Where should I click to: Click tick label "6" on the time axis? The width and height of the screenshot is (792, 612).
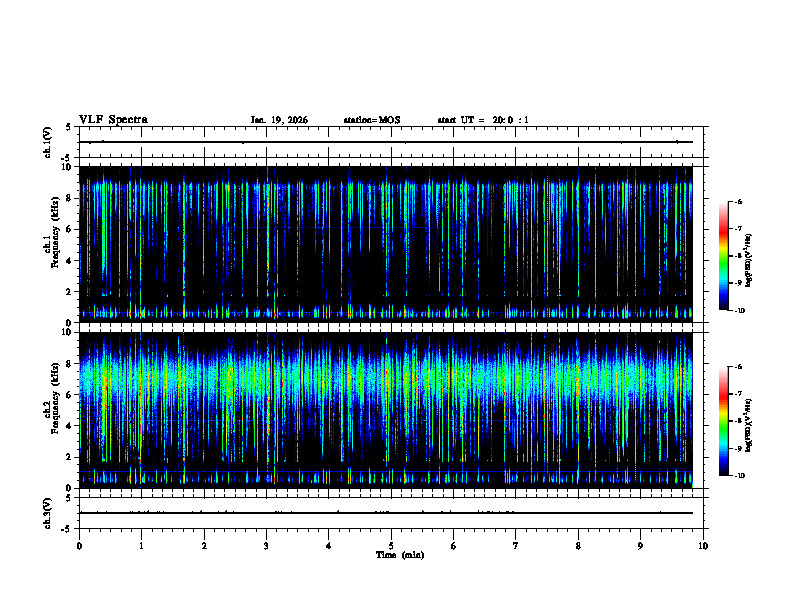(454, 546)
